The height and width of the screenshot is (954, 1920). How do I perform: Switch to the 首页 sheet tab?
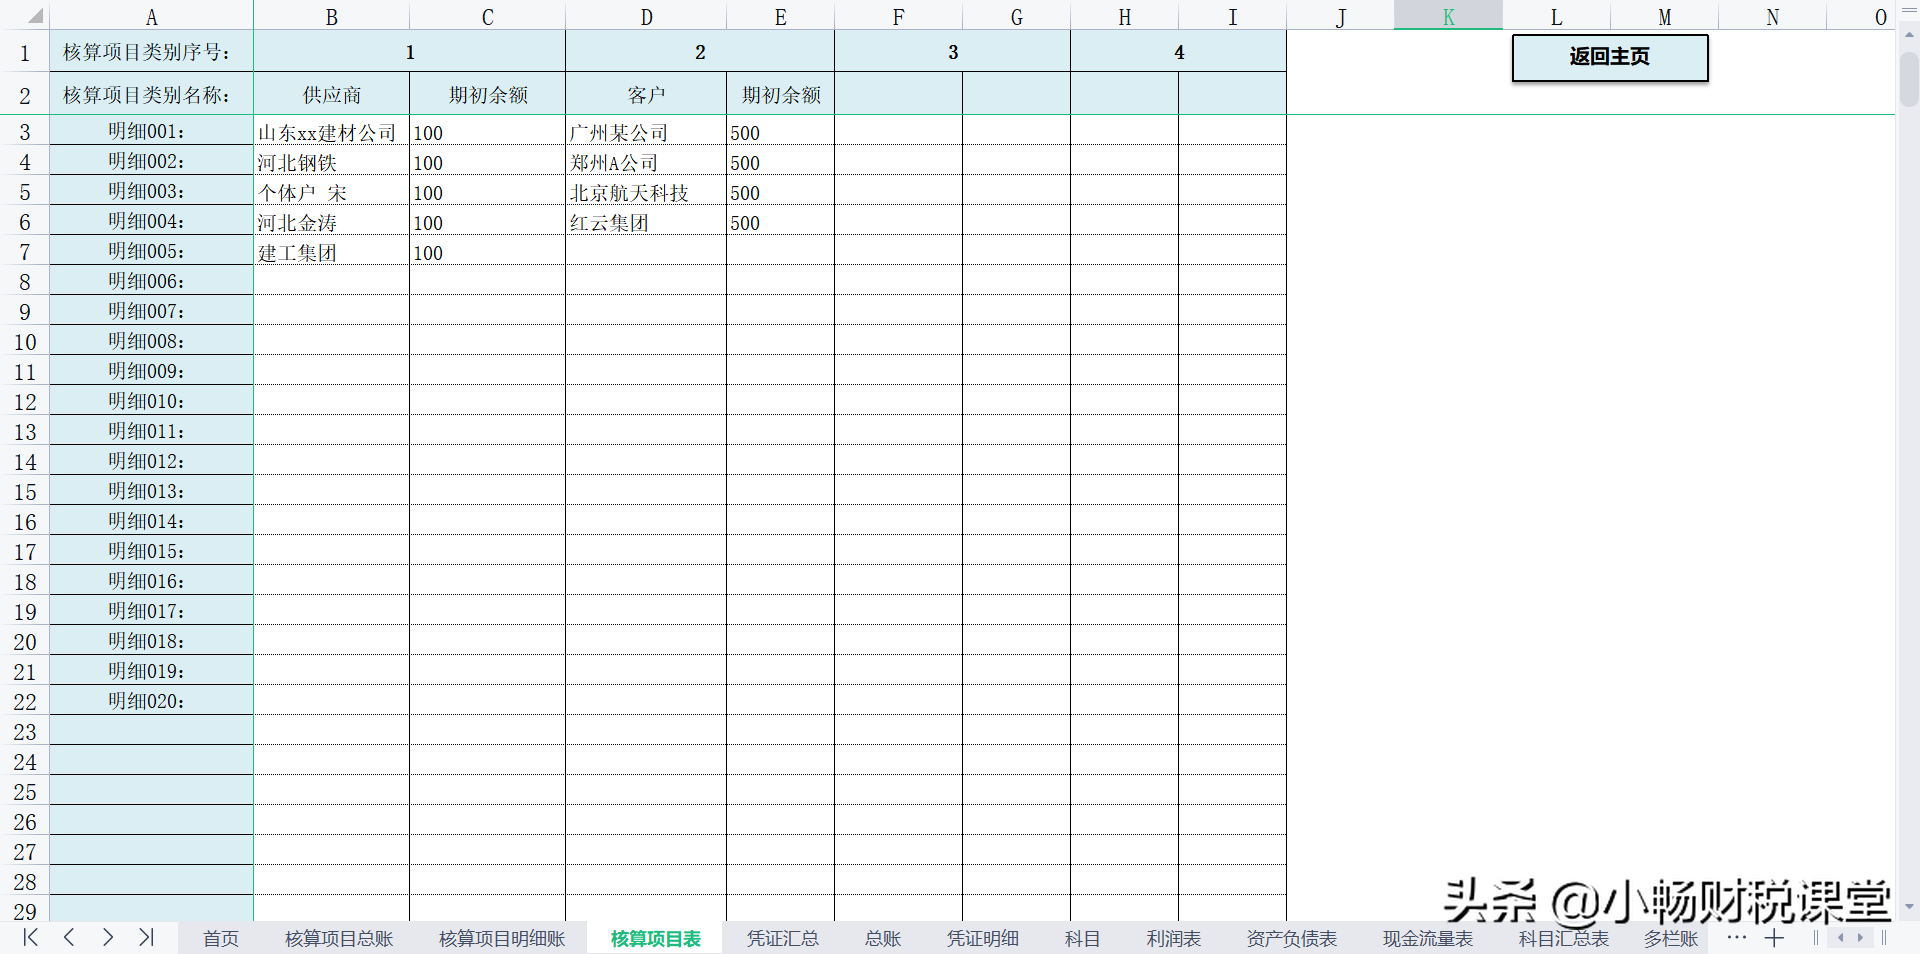tap(221, 939)
